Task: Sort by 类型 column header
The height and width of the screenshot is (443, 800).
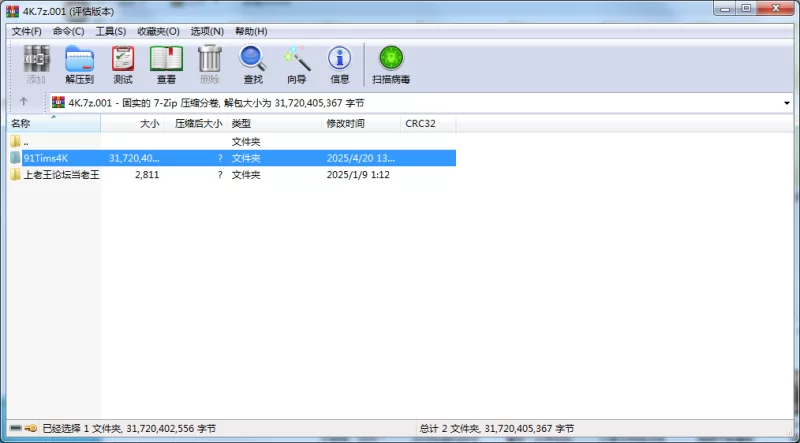Action: coord(274,124)
